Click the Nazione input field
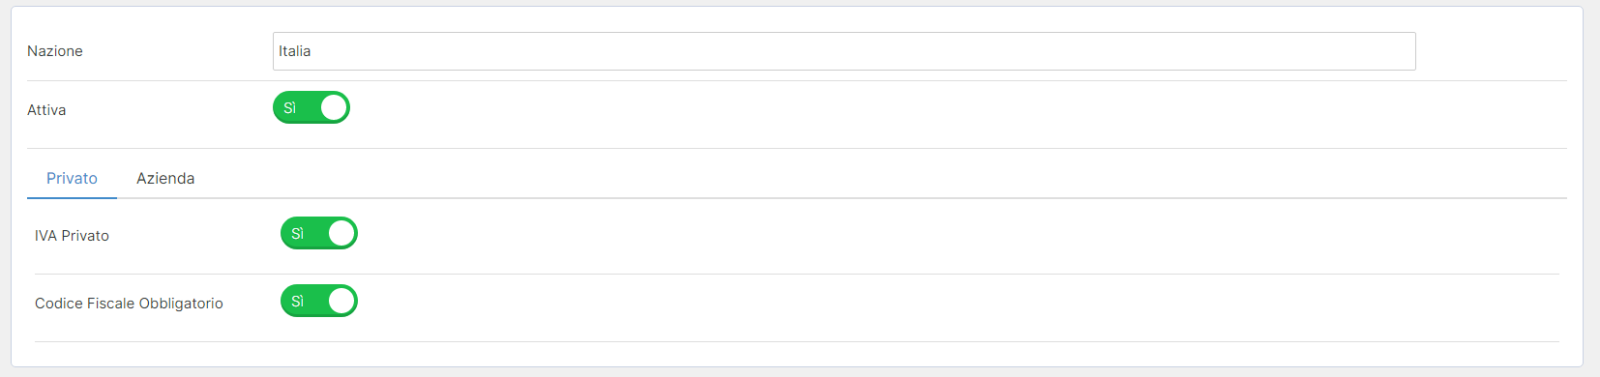 (x=844, y=51)
